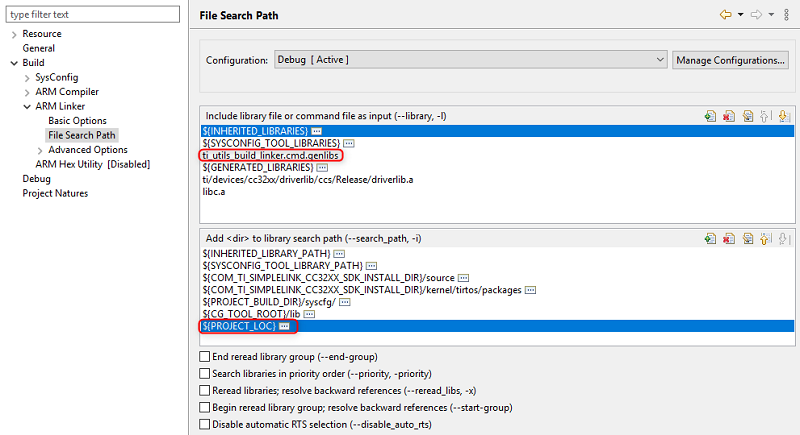Click Delete icon in library file list

[729, 116]
